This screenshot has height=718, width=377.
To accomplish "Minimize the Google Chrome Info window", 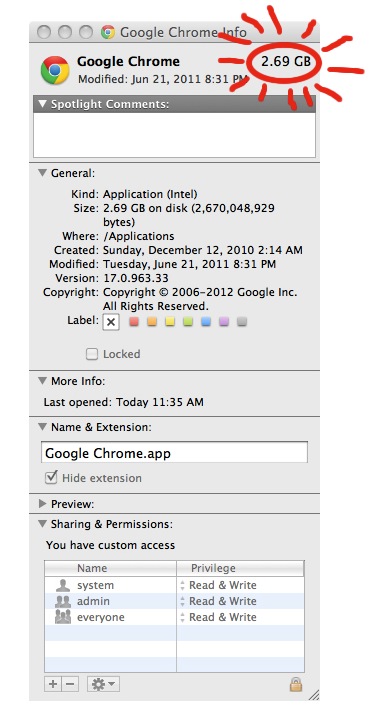I will (65, 32).
